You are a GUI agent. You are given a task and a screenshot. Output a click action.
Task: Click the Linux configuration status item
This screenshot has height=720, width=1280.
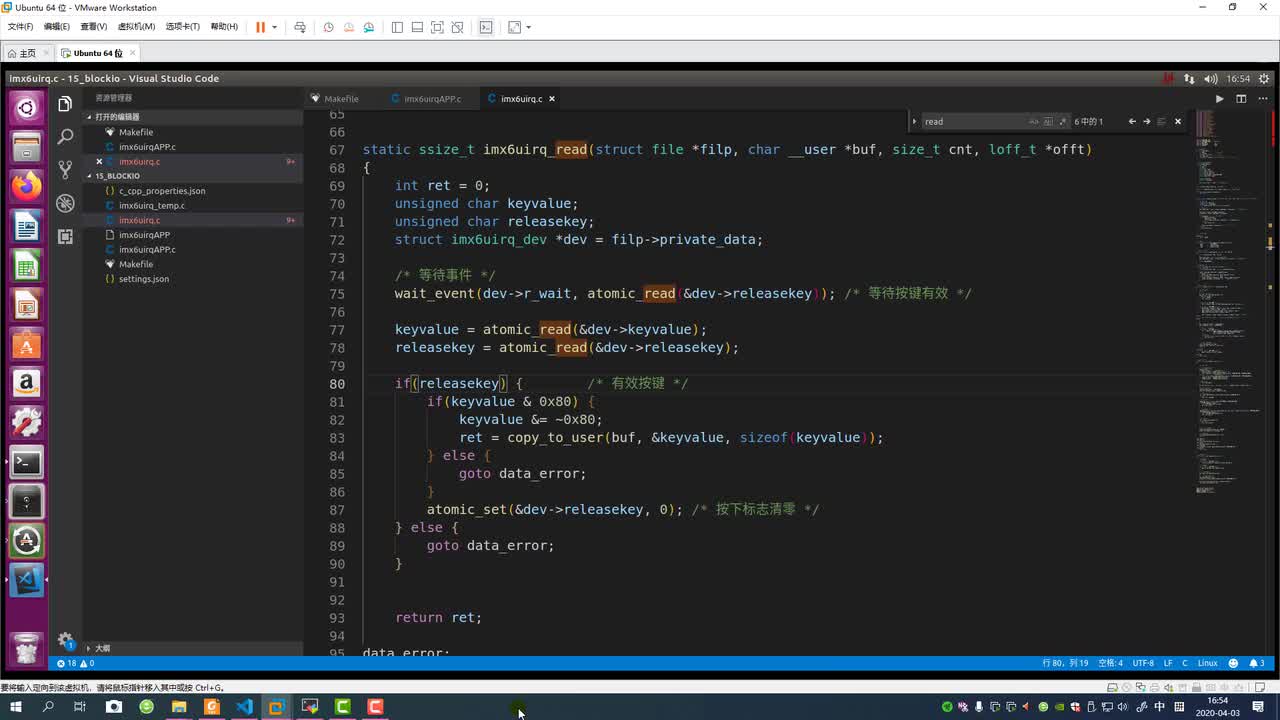coord(1208,663)
